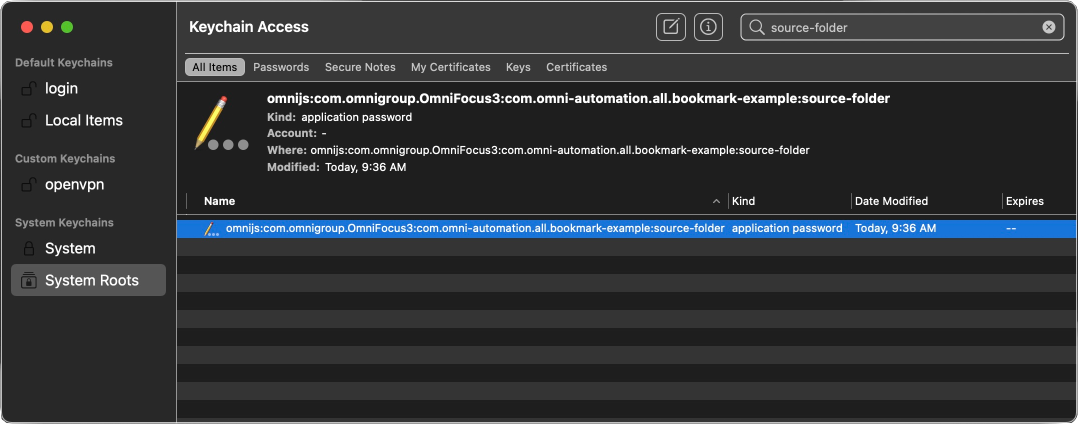Click the cabinet lock icon beside System Roots
1078x424 pixels.
click(29, 280)
